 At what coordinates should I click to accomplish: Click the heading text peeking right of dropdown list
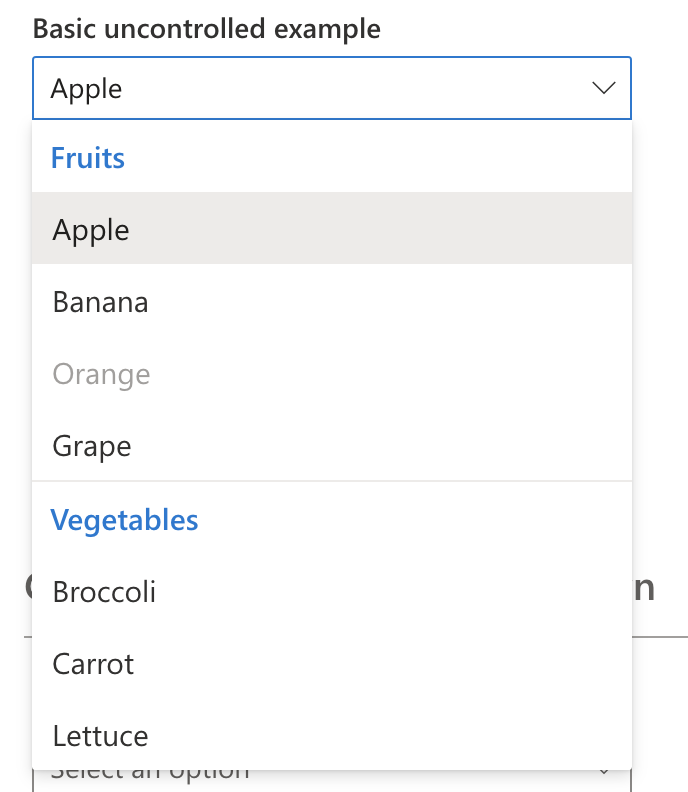(644, 589)
